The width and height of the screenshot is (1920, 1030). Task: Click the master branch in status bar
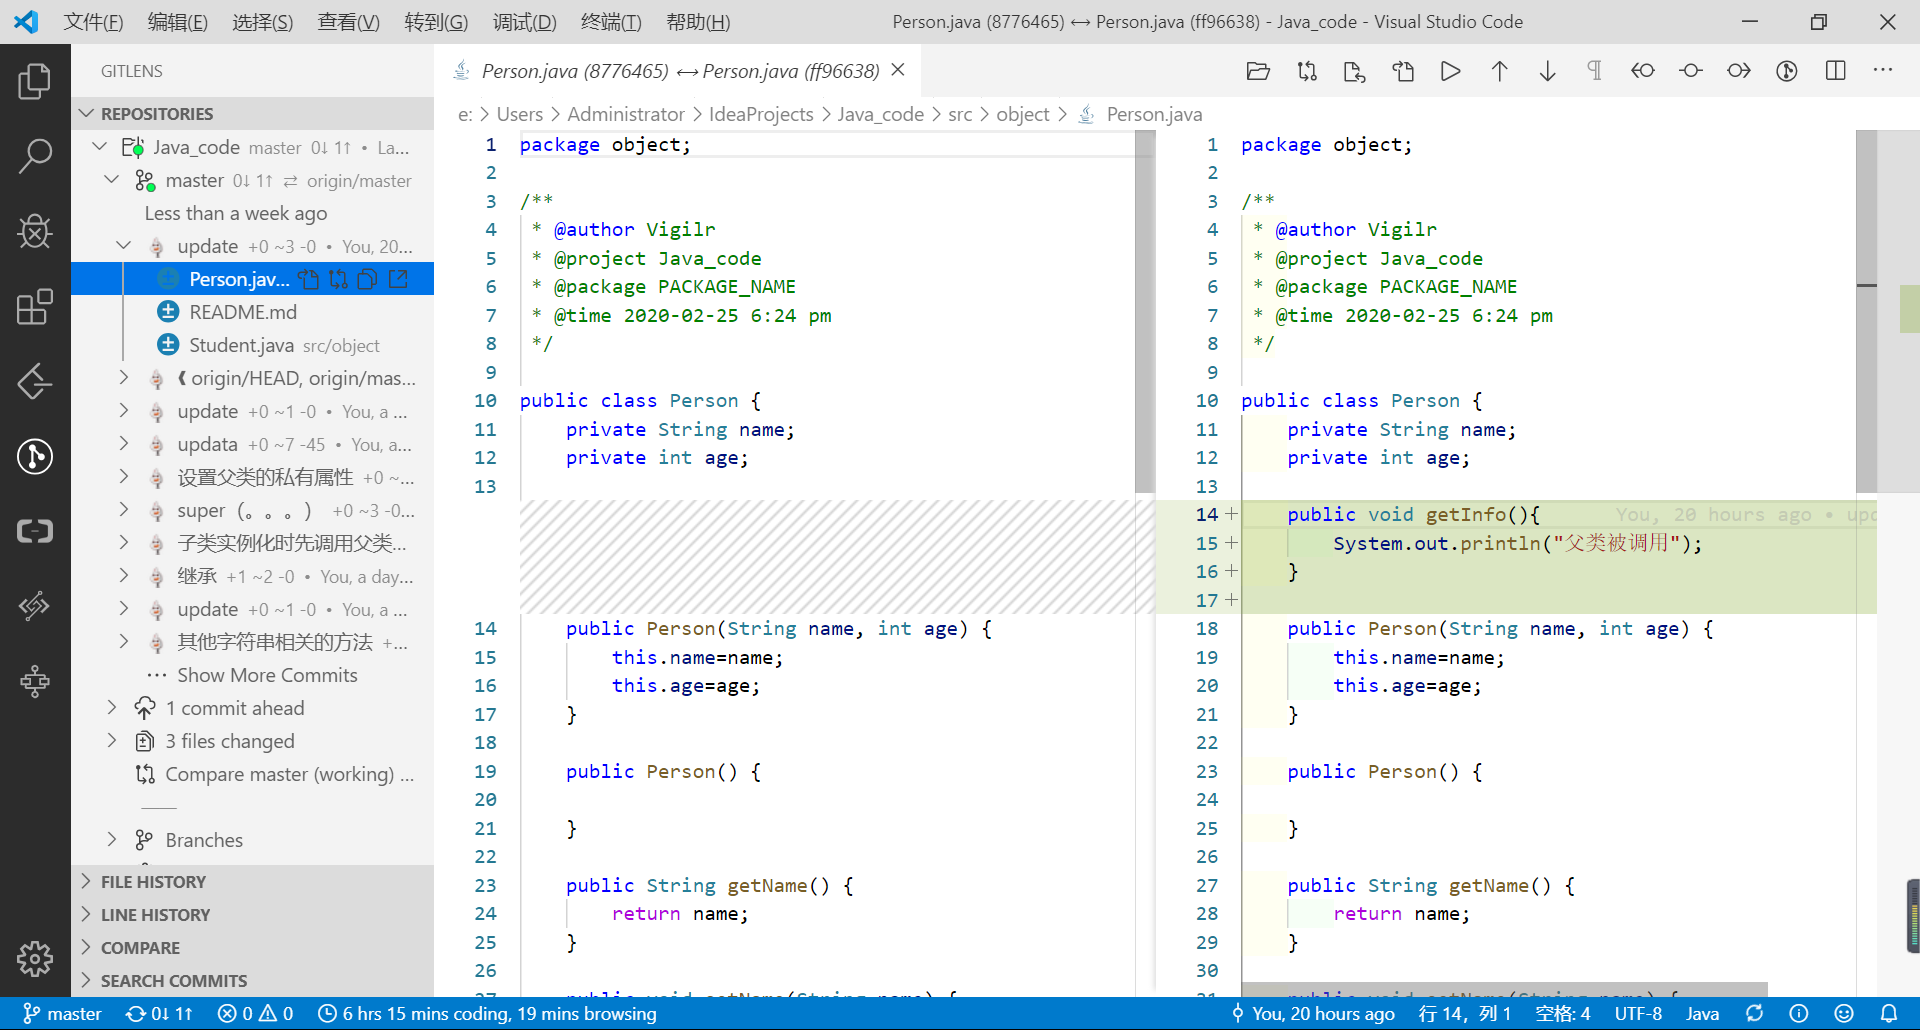[62, 1013]
